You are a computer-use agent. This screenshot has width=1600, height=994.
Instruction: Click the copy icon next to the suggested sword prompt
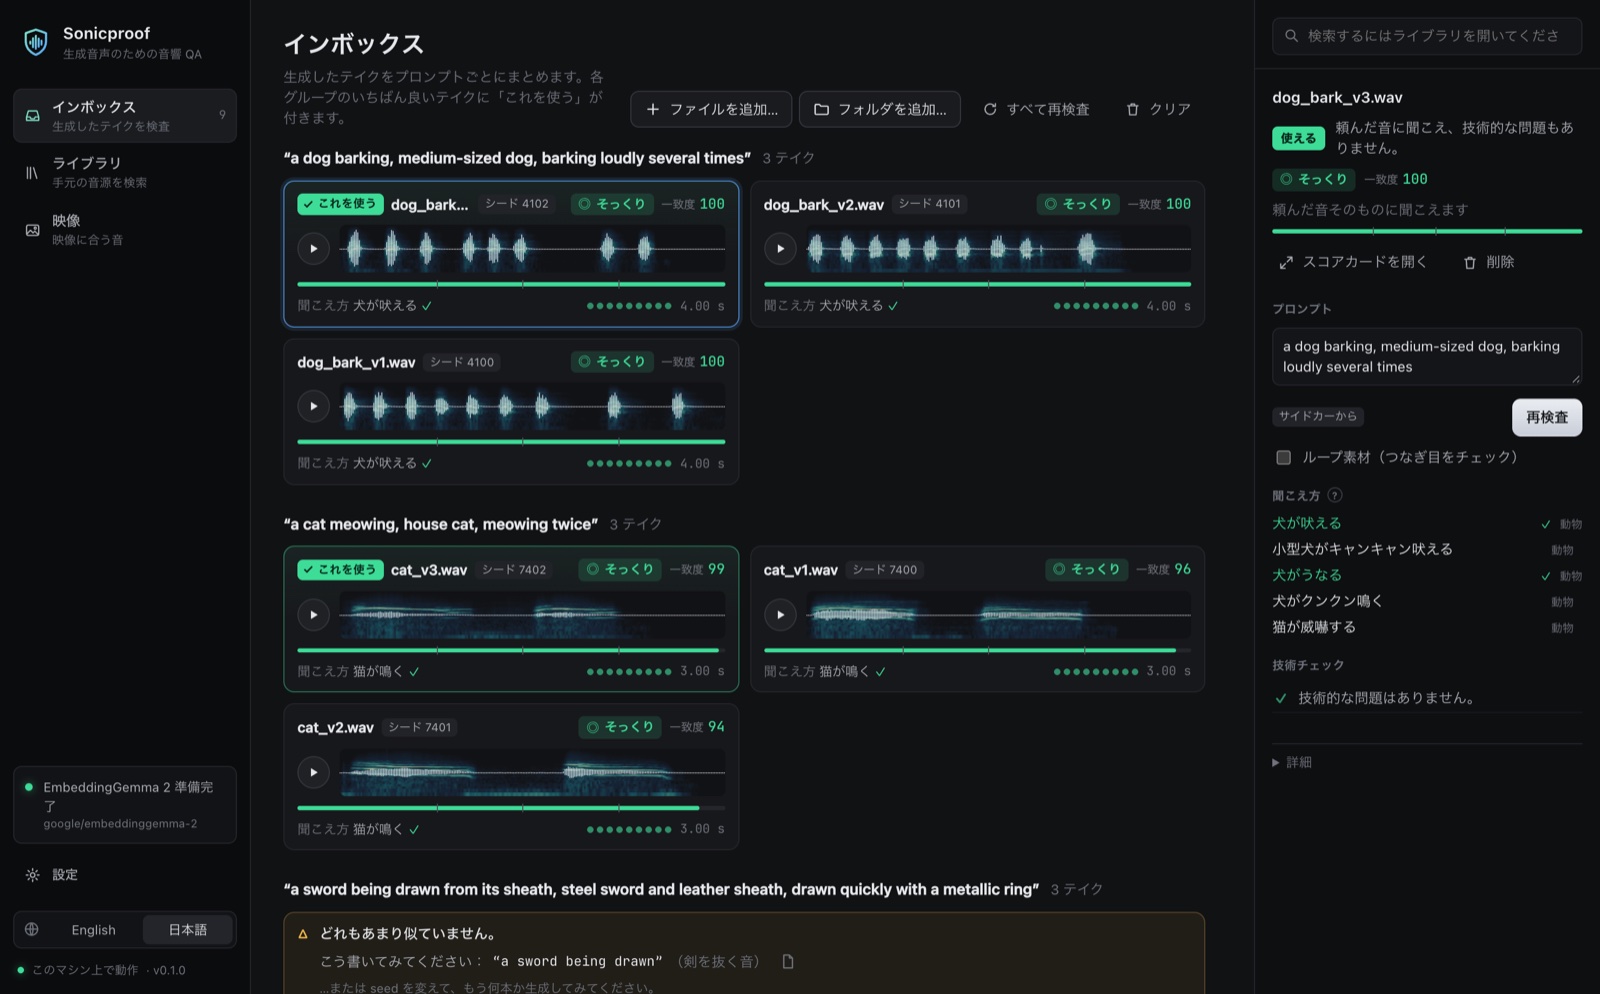pos(788,962)
